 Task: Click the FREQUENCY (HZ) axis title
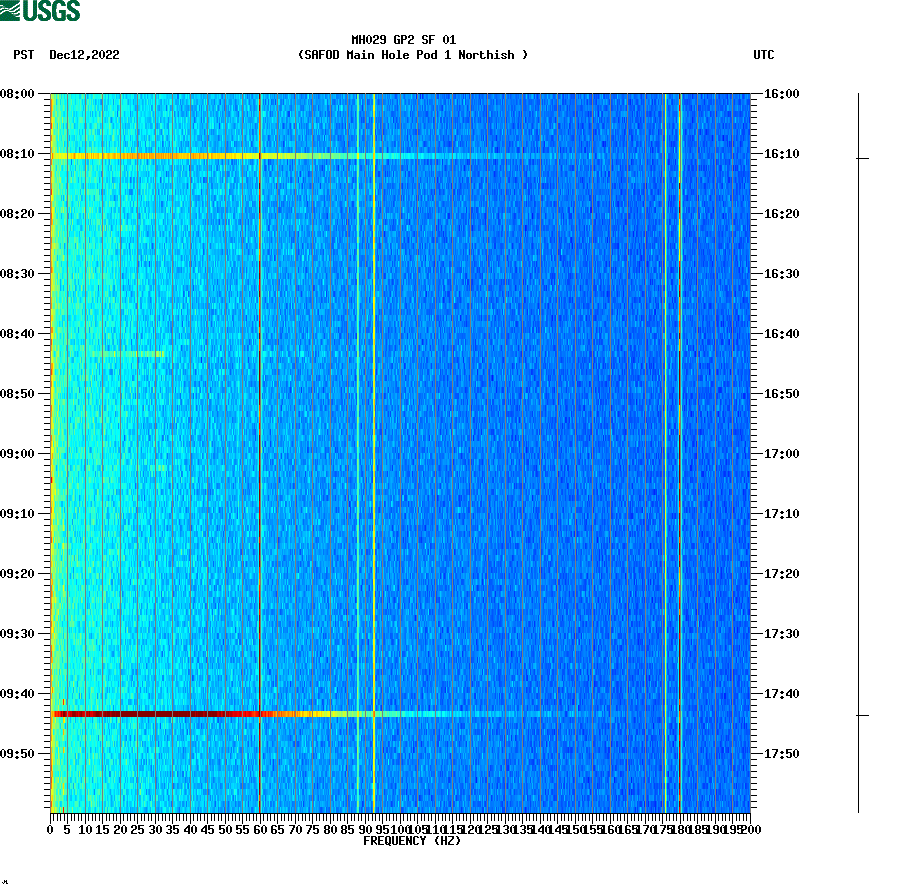411,841
